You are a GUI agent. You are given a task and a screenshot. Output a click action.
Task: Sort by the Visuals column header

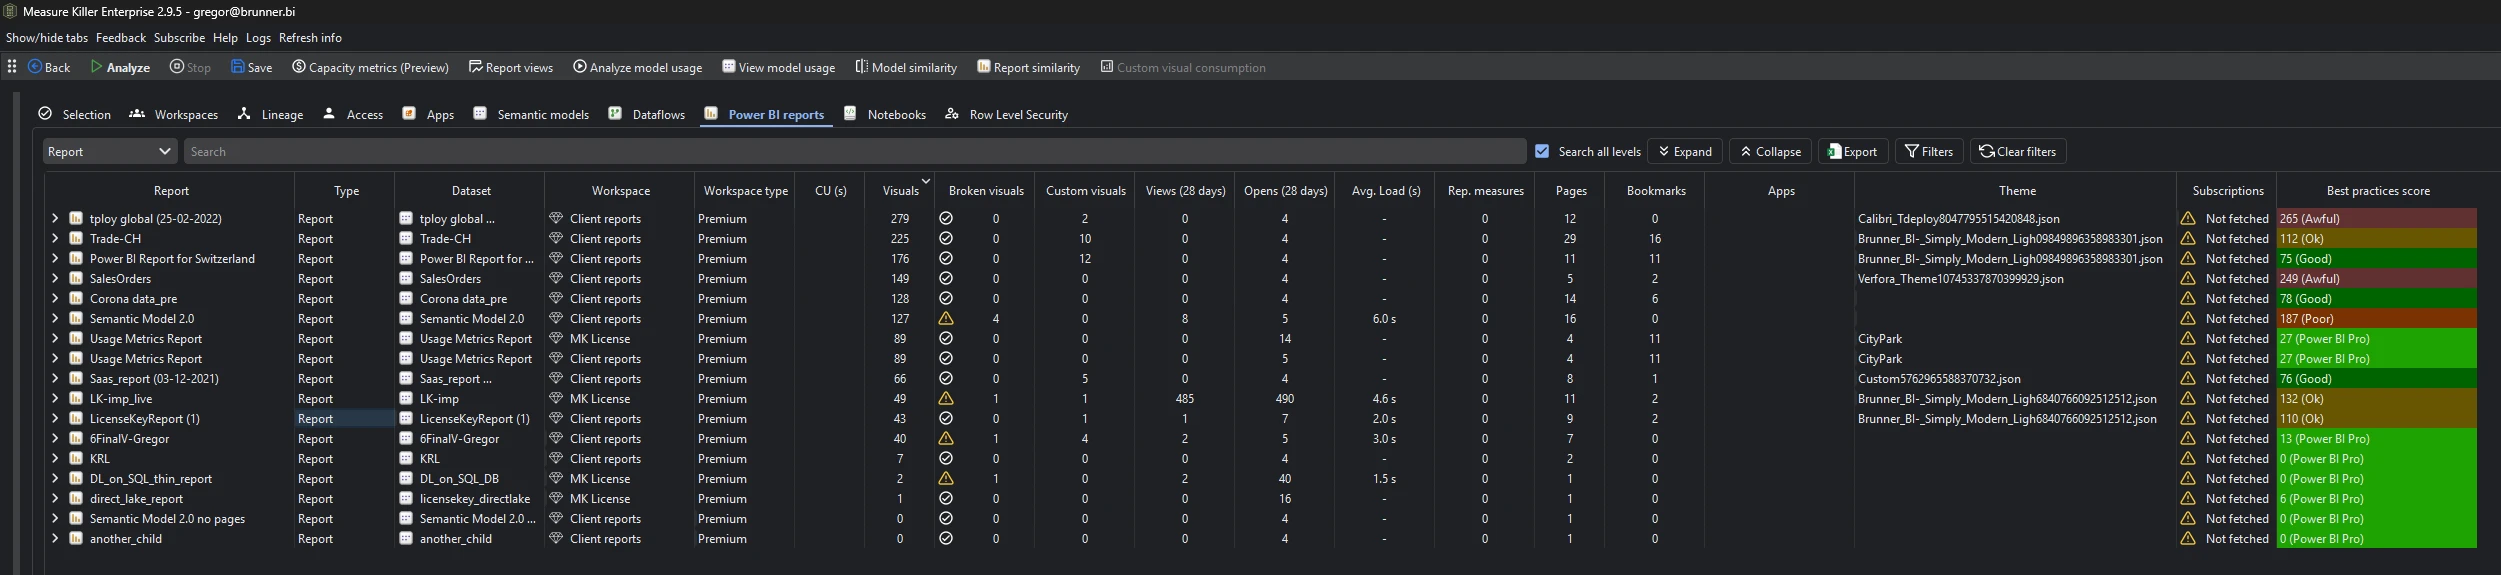point(900,190)
